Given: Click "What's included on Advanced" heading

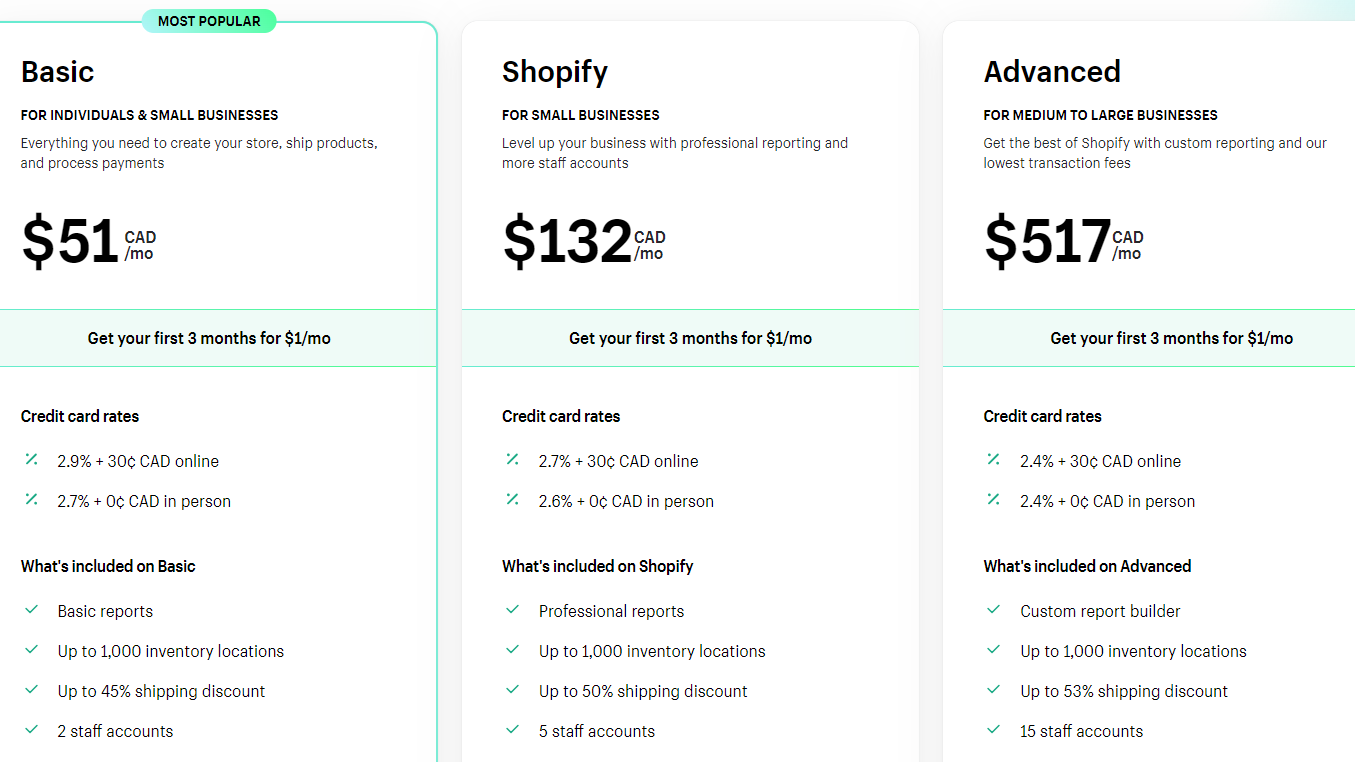Looking at the screenshot, I should click(1087, 566).
